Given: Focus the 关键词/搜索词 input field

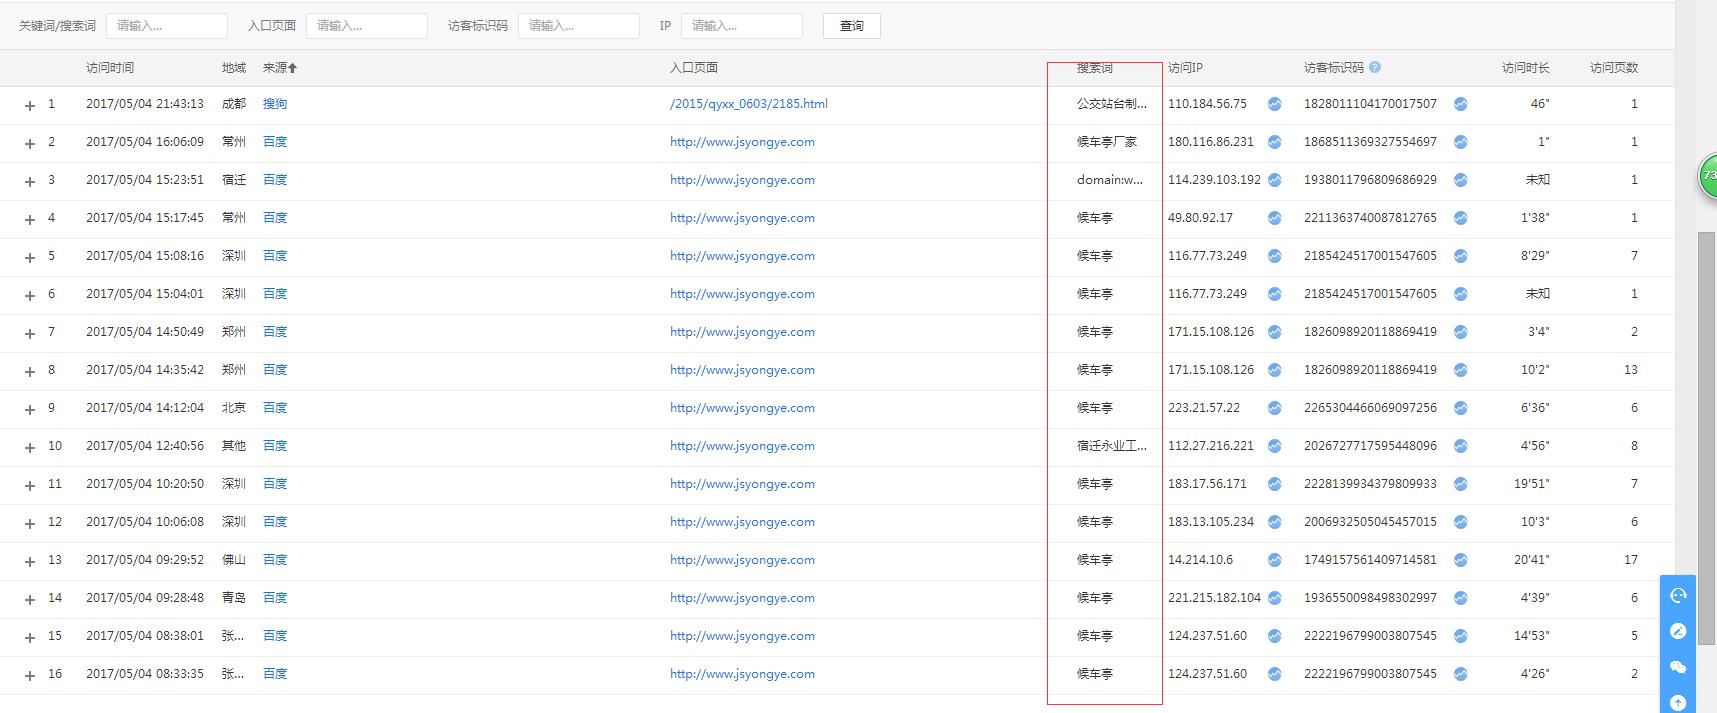Looking at the screenshot, I should pos(166,26).
